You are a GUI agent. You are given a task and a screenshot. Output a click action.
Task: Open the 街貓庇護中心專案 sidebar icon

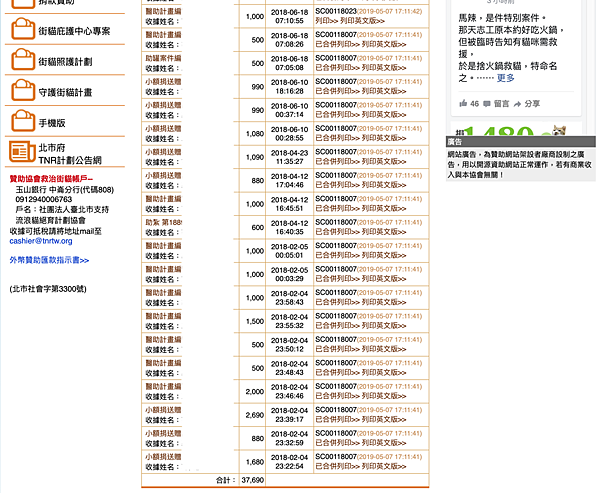pos(23,29)
